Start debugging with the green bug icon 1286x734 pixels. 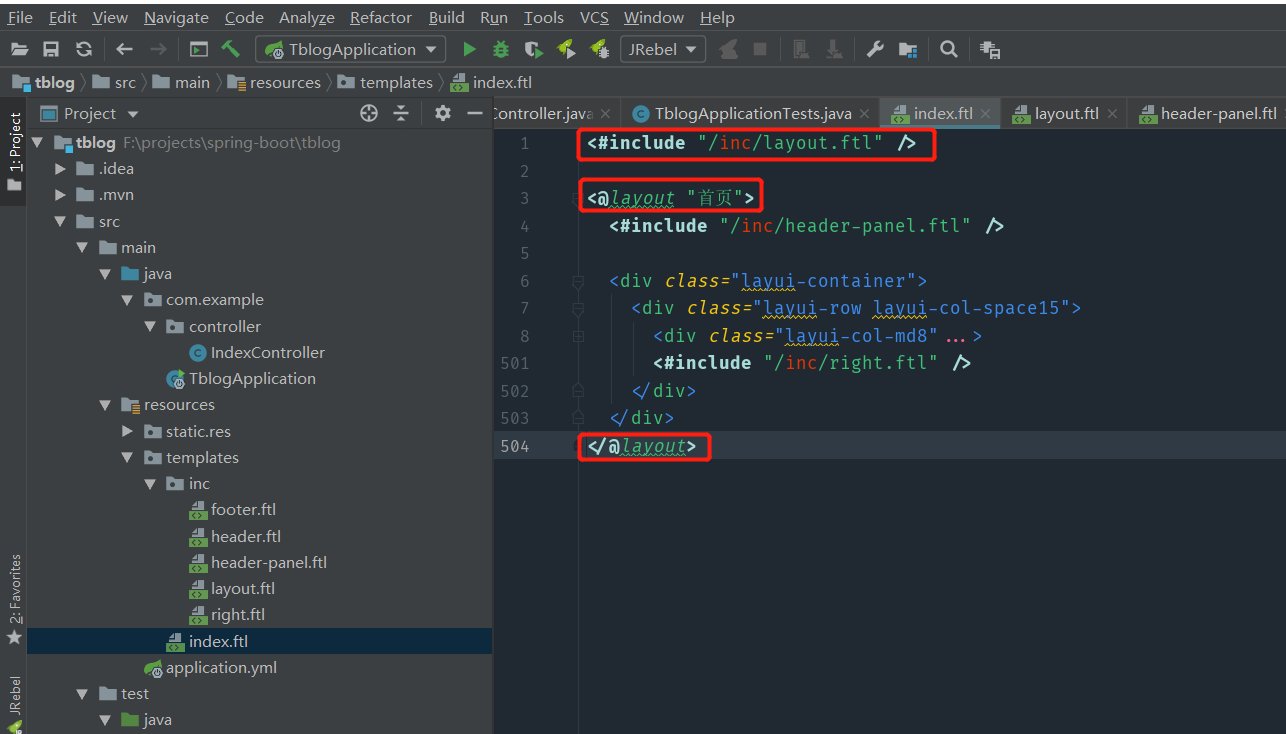coord(501,49)
